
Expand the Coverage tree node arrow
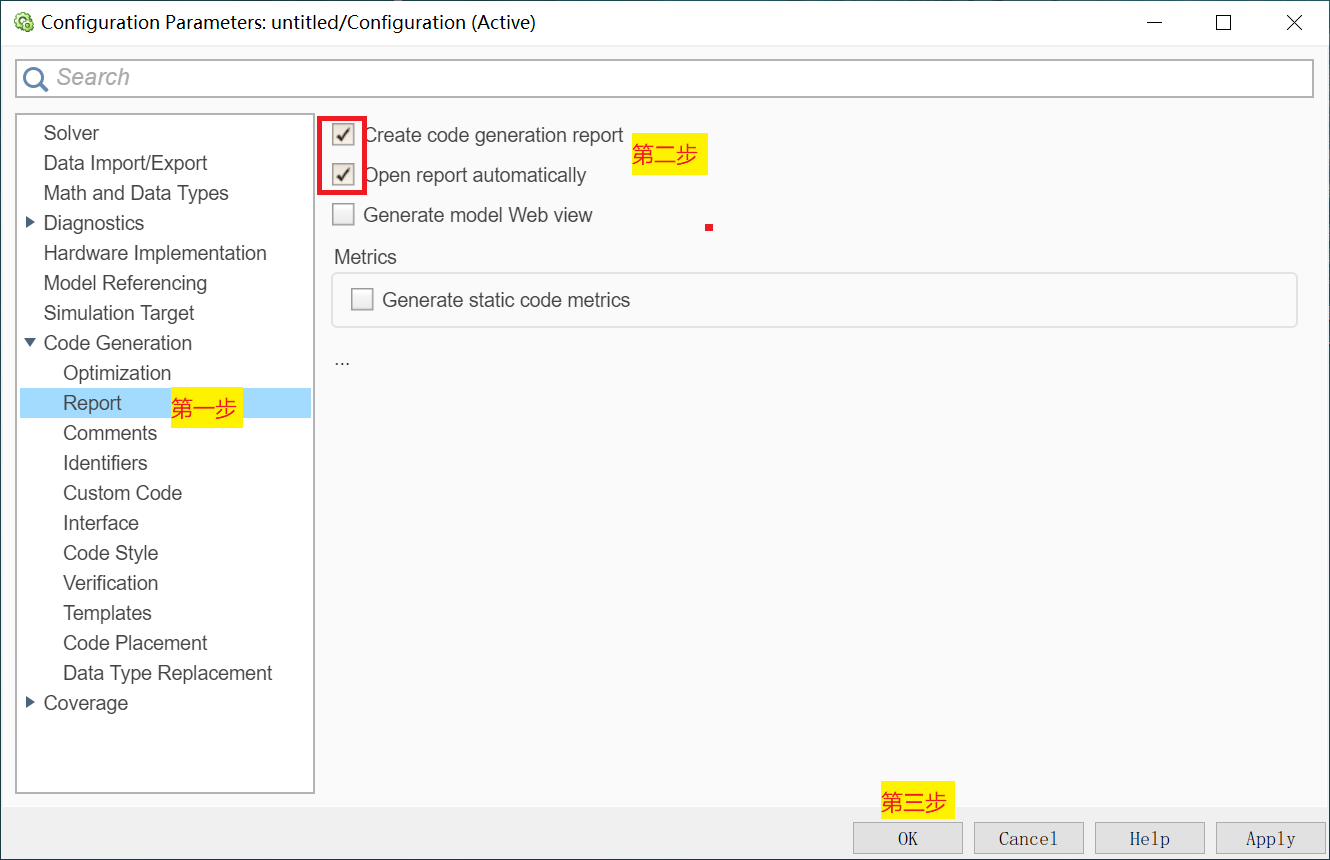[x=31, y=703]
